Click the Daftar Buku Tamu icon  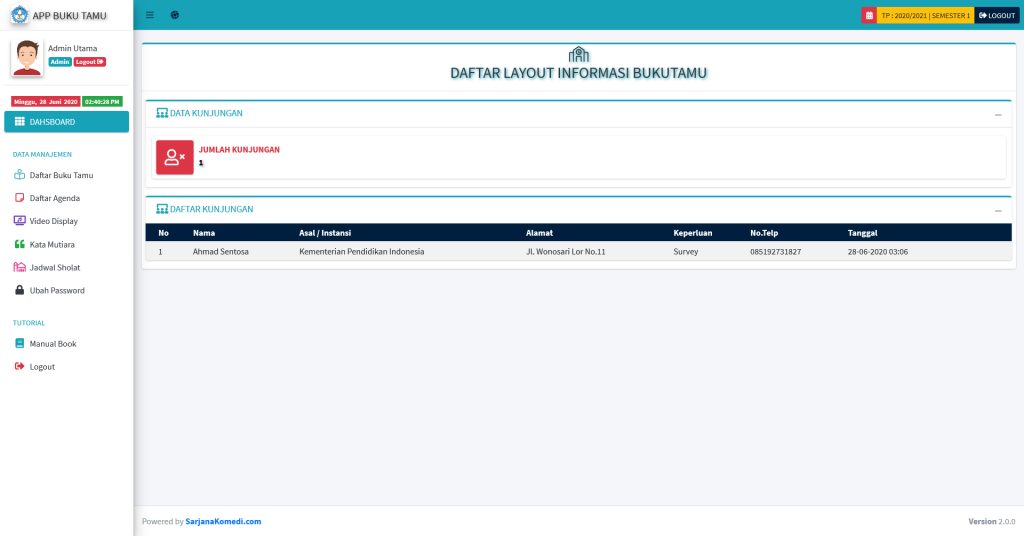pos(20,175)
